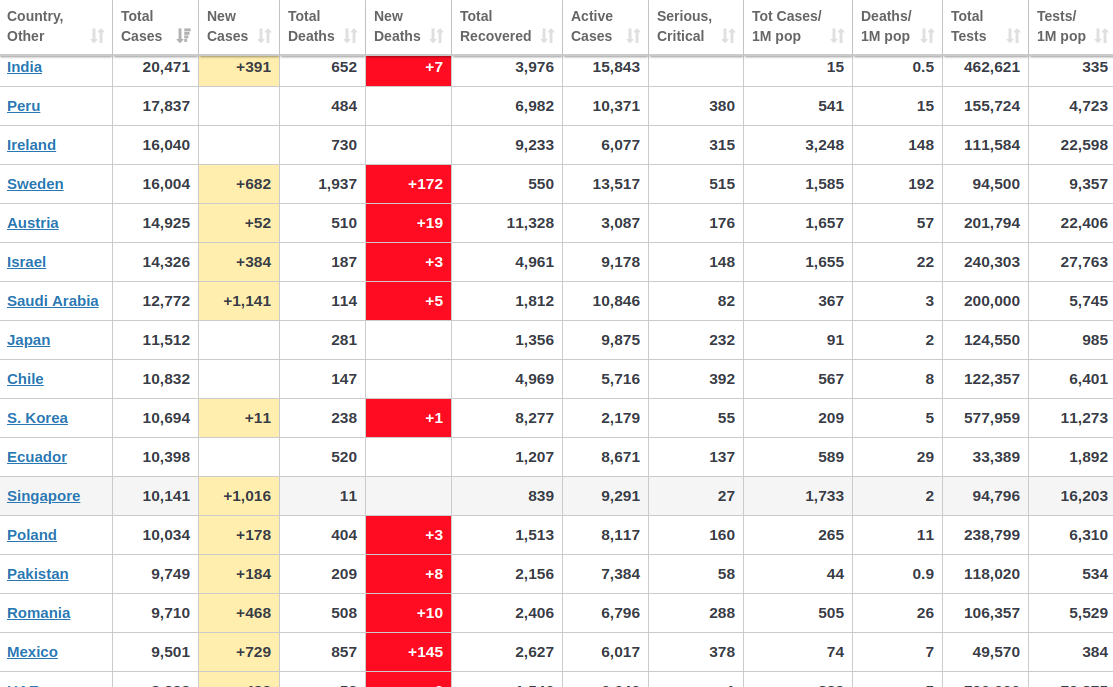This screenshot has width=1113, height=687.
Task: Click the Ecuador country link
Action: 37,457
